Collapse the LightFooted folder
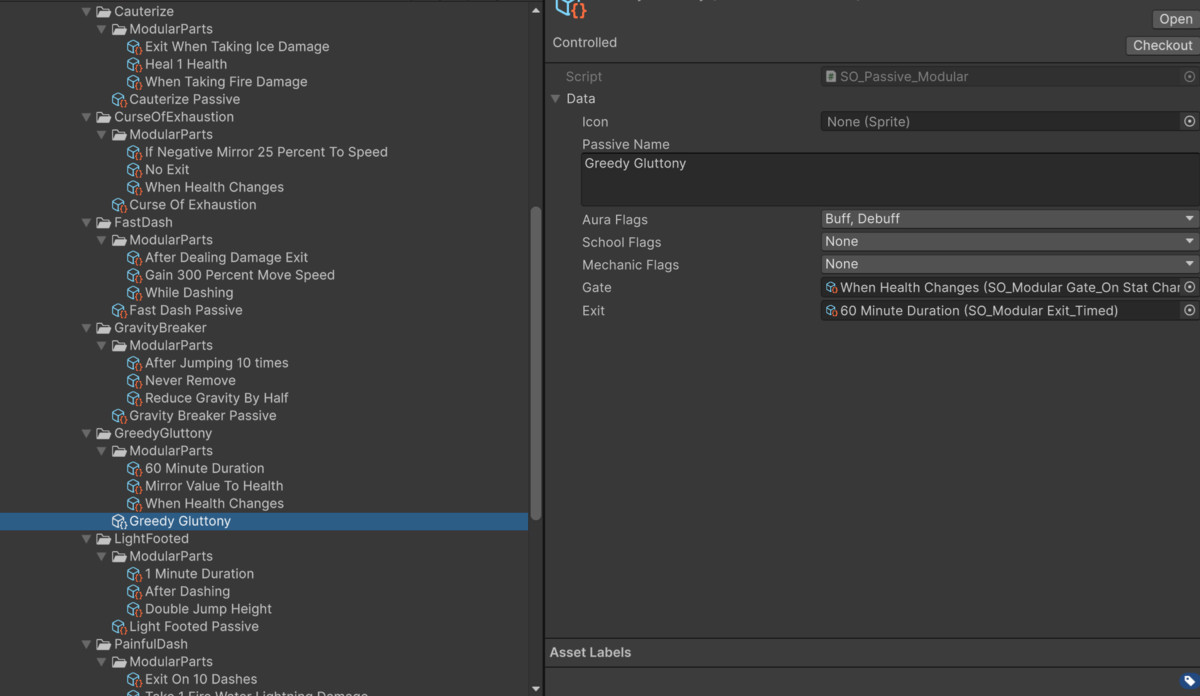Image resolution: width=1200 pixels, height=696 pixels. pyautogui.click(x=87, y=539)
